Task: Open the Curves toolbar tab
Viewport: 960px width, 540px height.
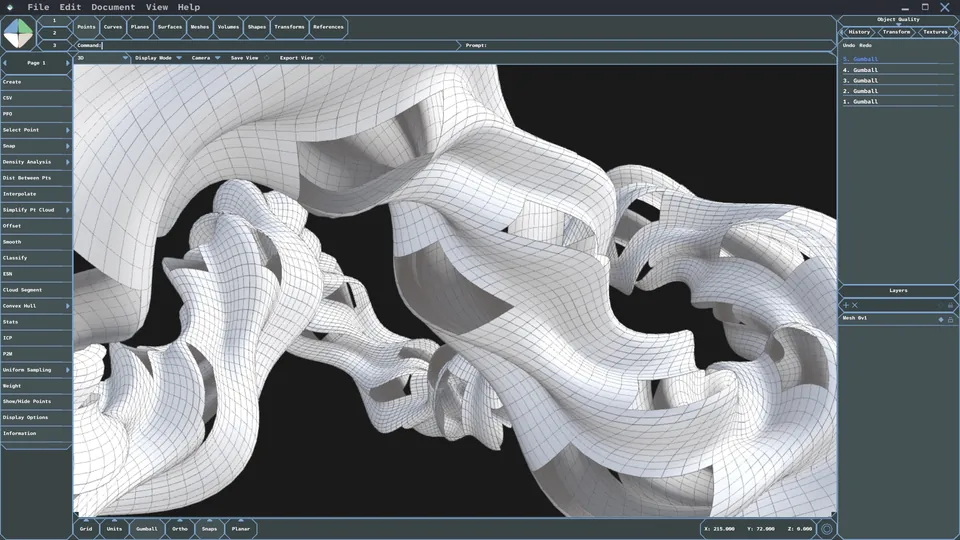Action: point(113,27)
